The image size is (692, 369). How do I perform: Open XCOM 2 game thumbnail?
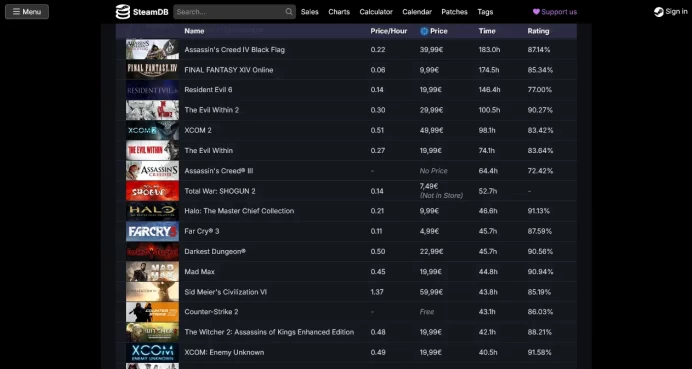pyautogui.click(x=152, y=130)
